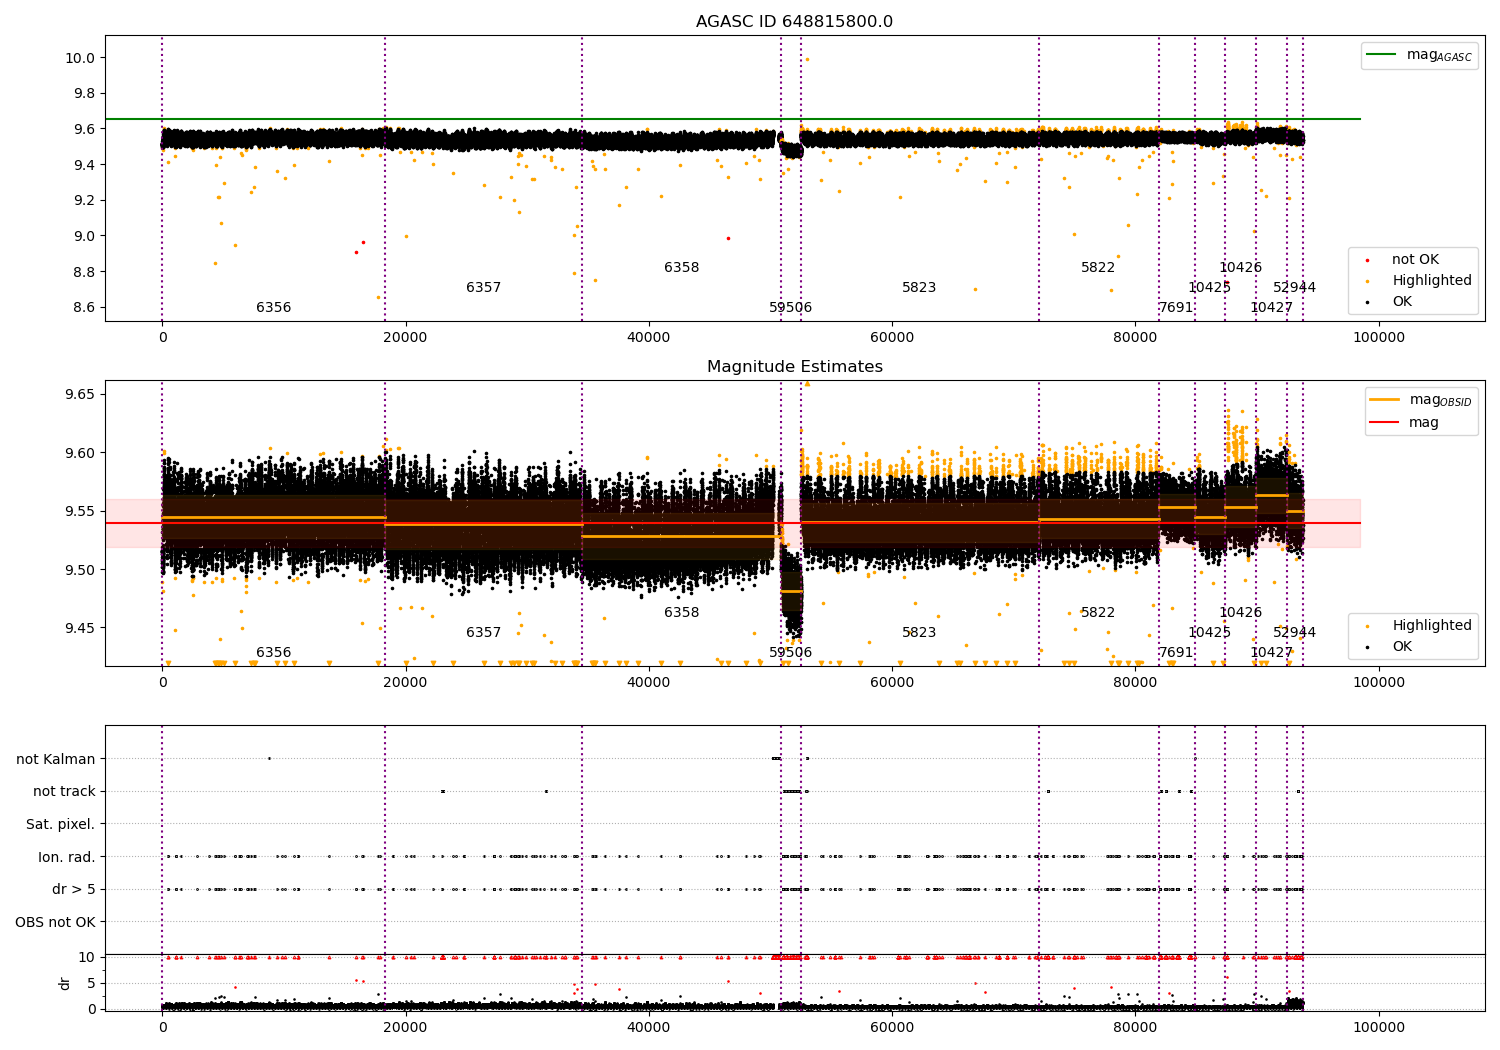The image size is (1500, 1050).
Task: Click obsid label 10426 in top plot
Action: [1240, 268]
